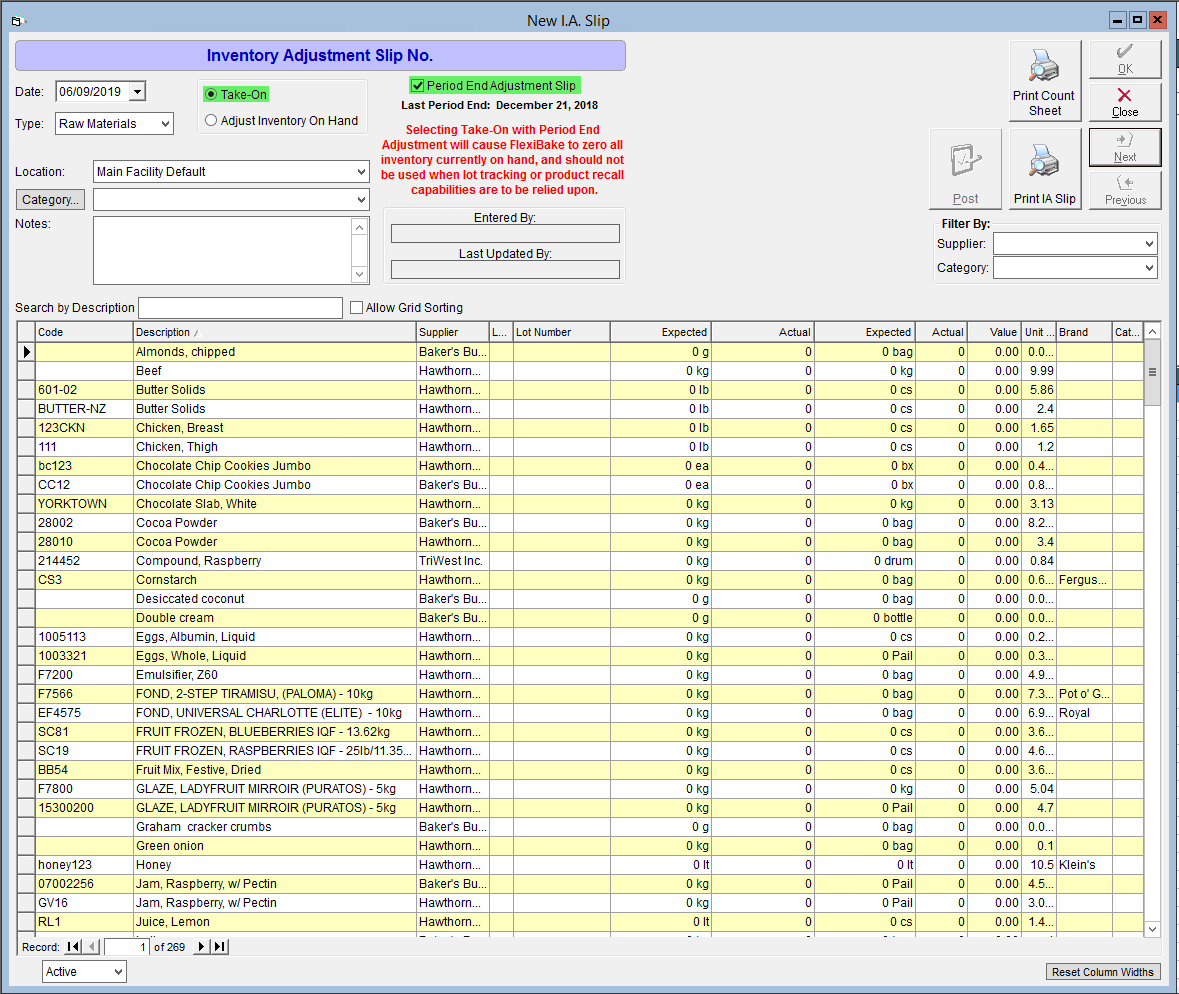Image resolution: width=1179 pixels, height=994 pixels.
Task: Click inside the Notes text area
Action: (223, 250)
